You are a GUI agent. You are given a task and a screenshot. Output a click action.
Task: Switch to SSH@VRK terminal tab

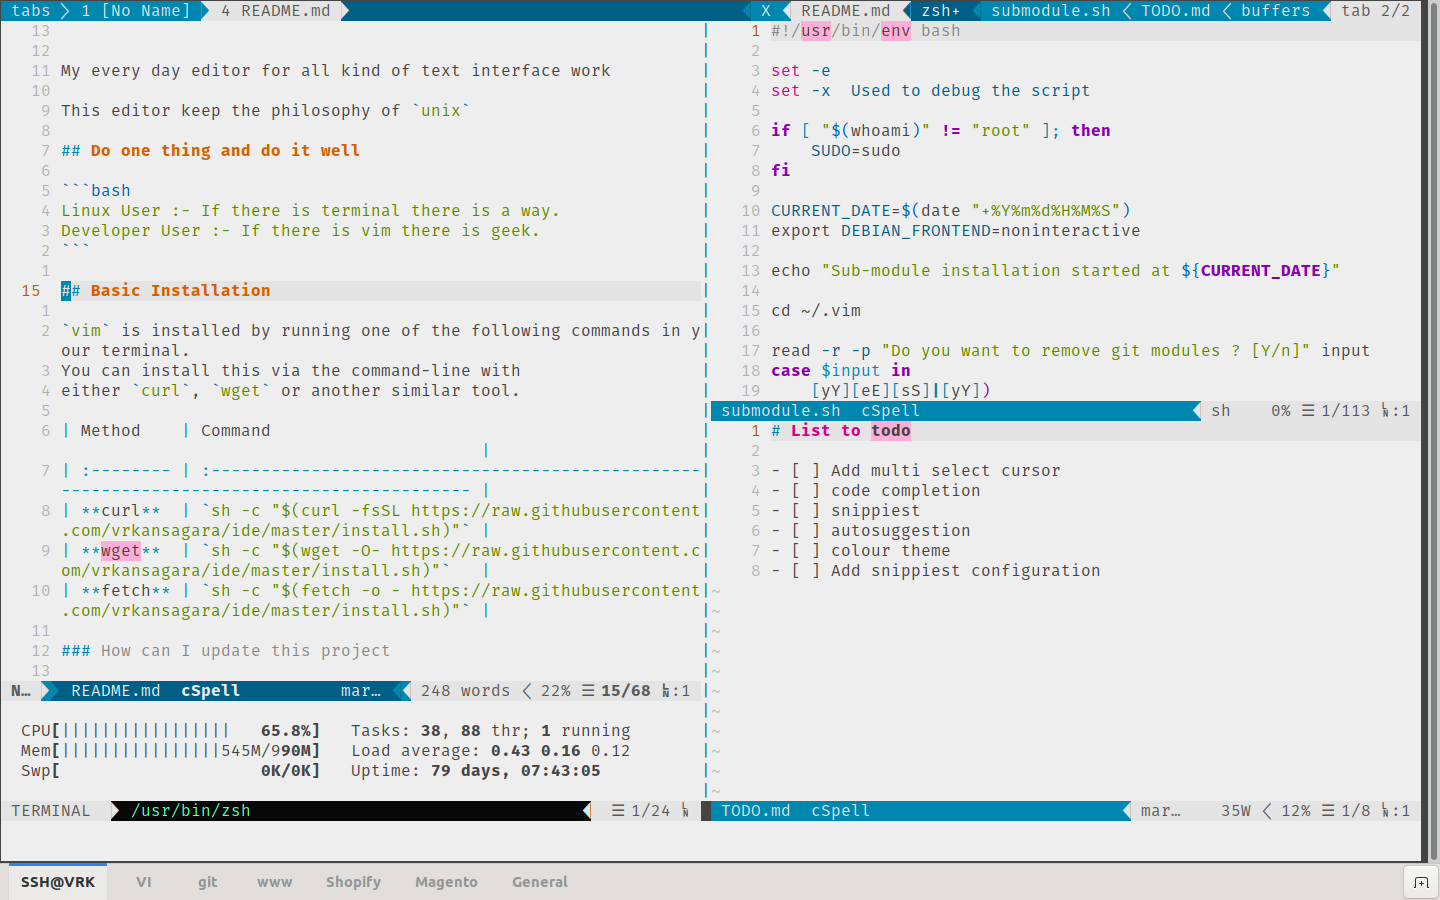58,882
